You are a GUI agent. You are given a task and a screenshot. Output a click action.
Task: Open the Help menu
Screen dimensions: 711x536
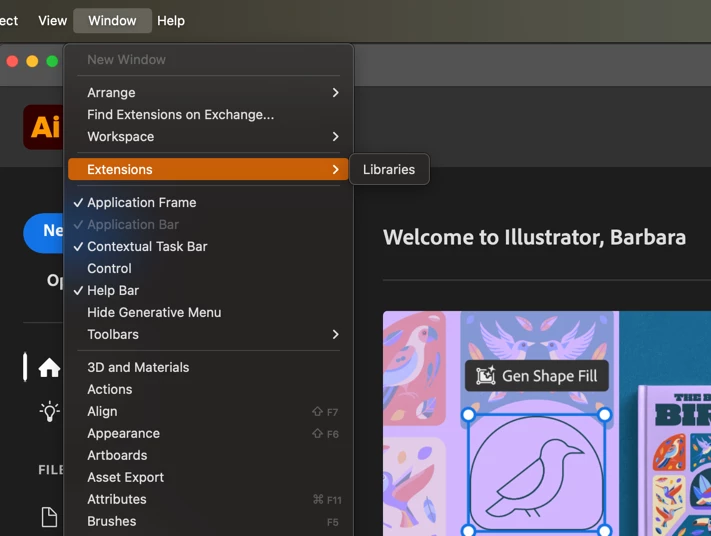[171, 20]
